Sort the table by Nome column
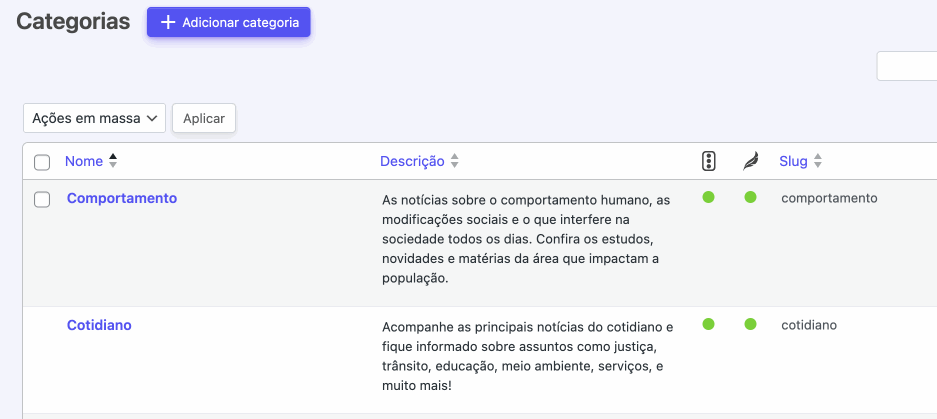Image resolution: width=937 pixels, height=419 pixels. pyautogui.click(x=84, y=161)
